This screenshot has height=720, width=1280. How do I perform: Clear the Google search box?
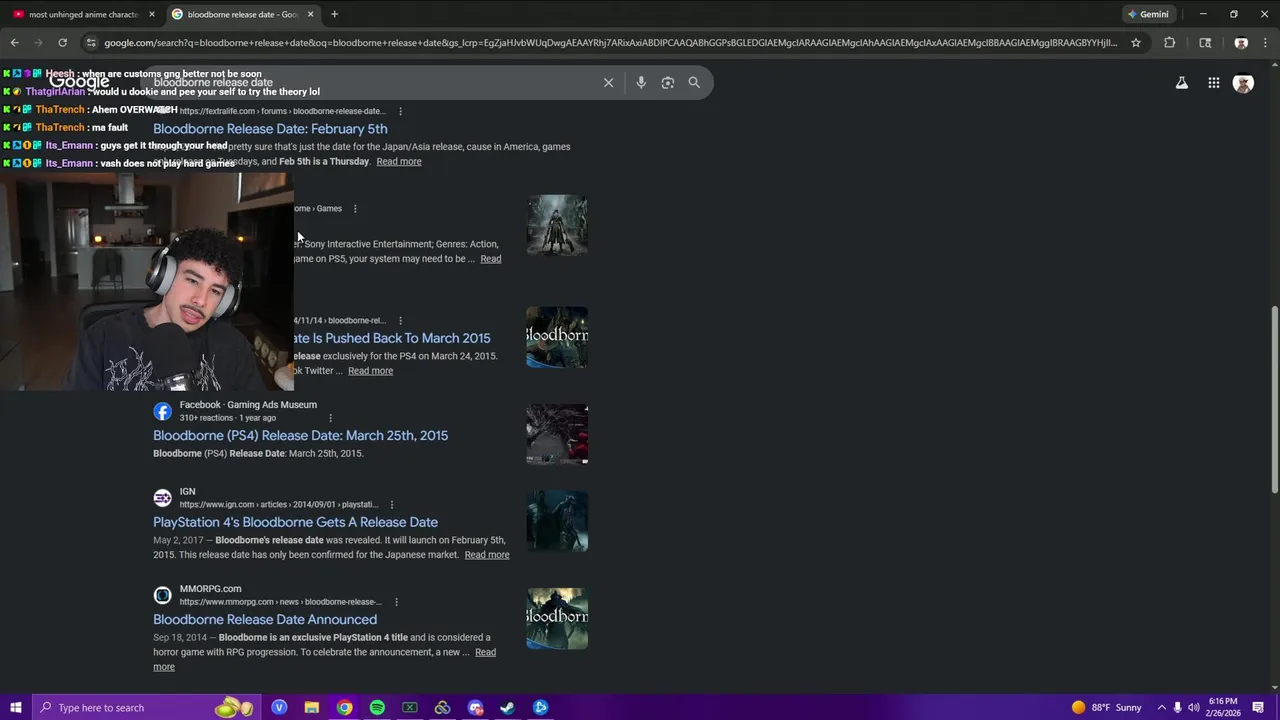coord(608,83)
